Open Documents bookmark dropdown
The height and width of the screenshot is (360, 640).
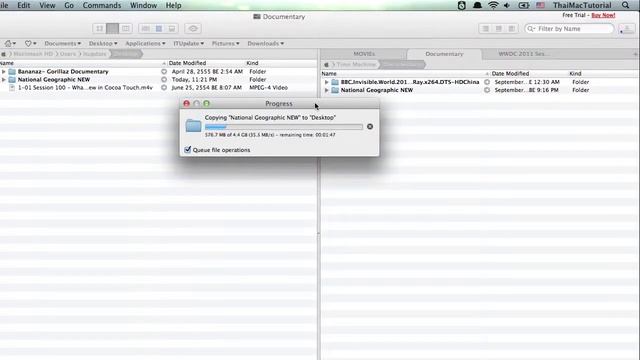(62, 43)
